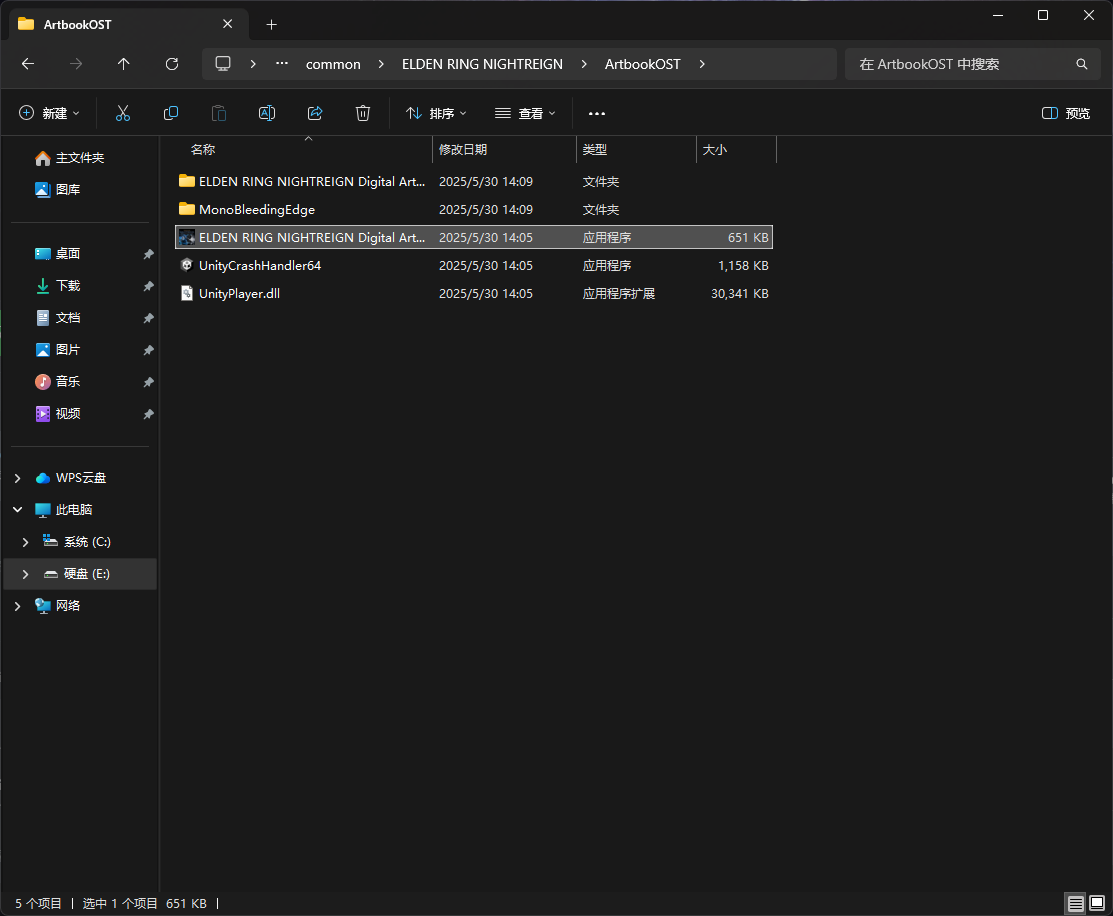
Task: Unpin 图片 from quick access
Action: click(x=148, y=350)
